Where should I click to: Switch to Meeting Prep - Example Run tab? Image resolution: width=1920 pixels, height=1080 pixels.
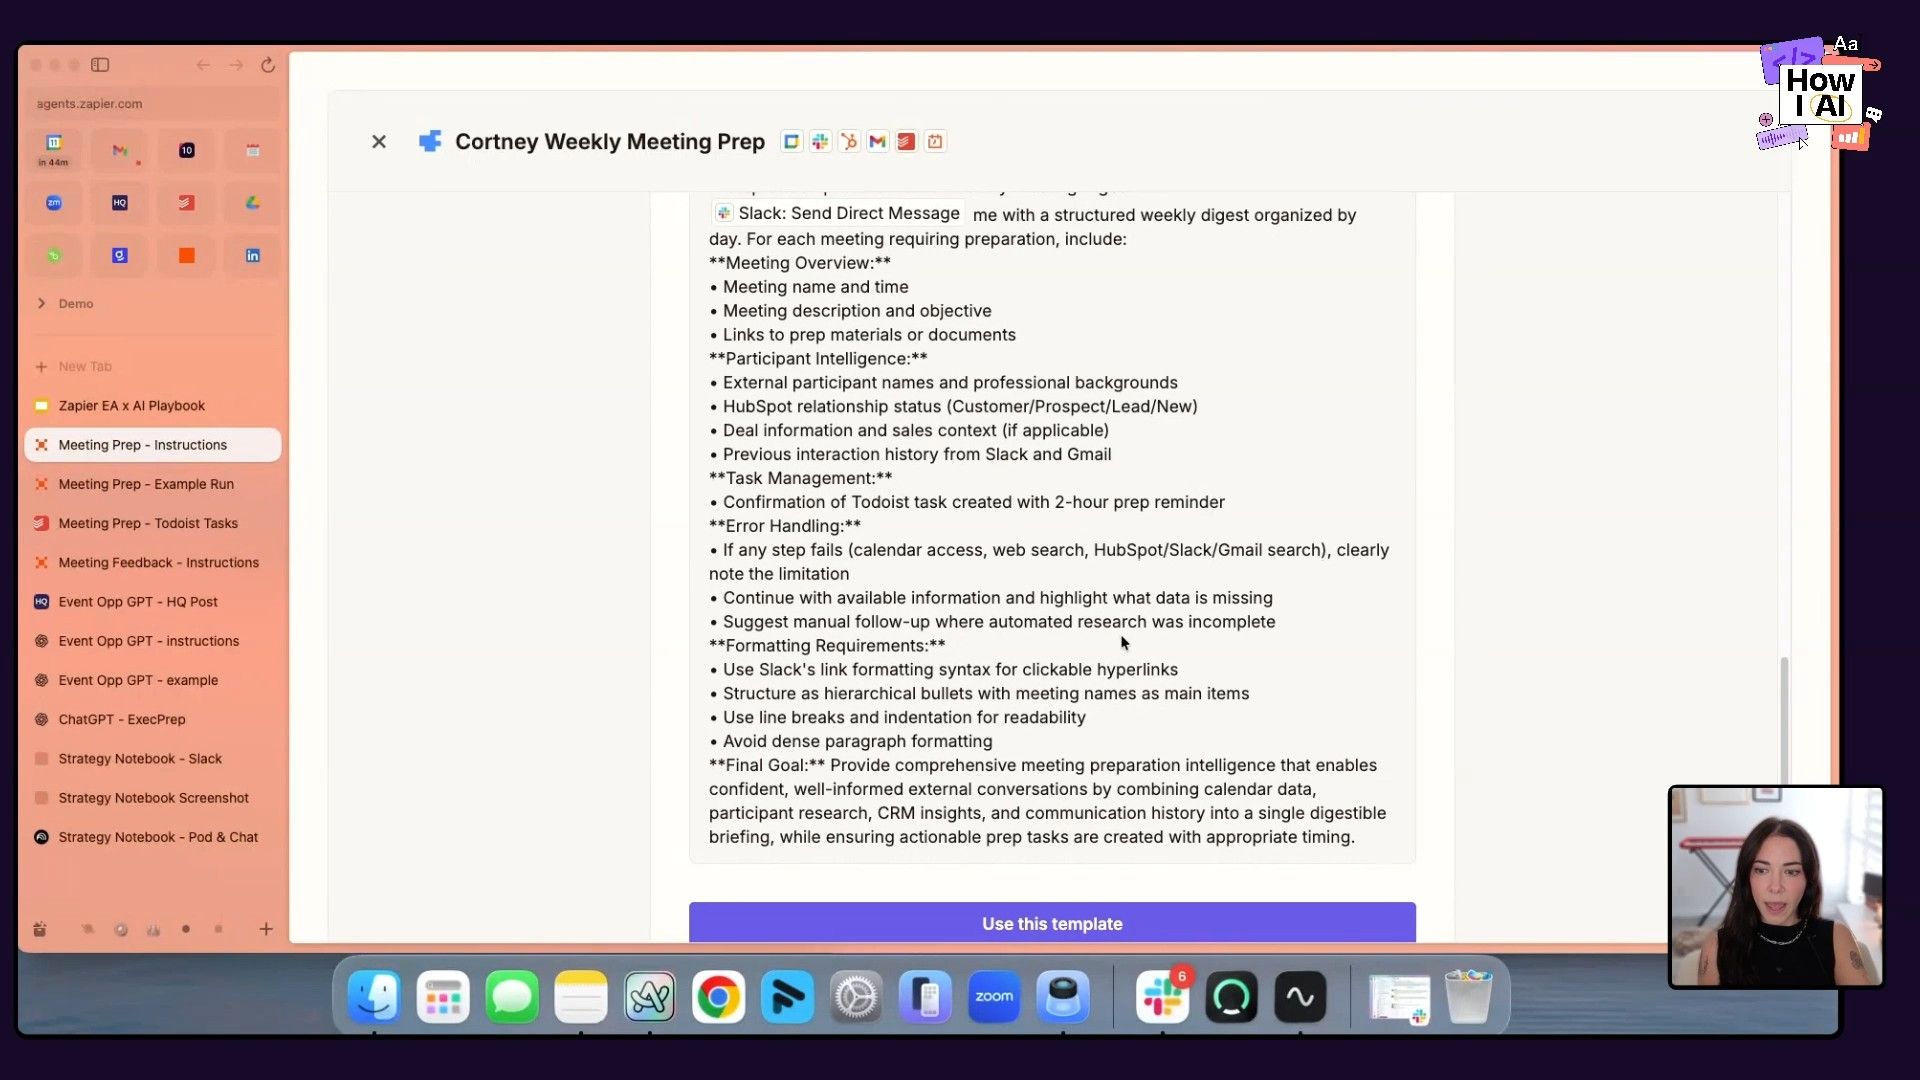click(152, 484)
